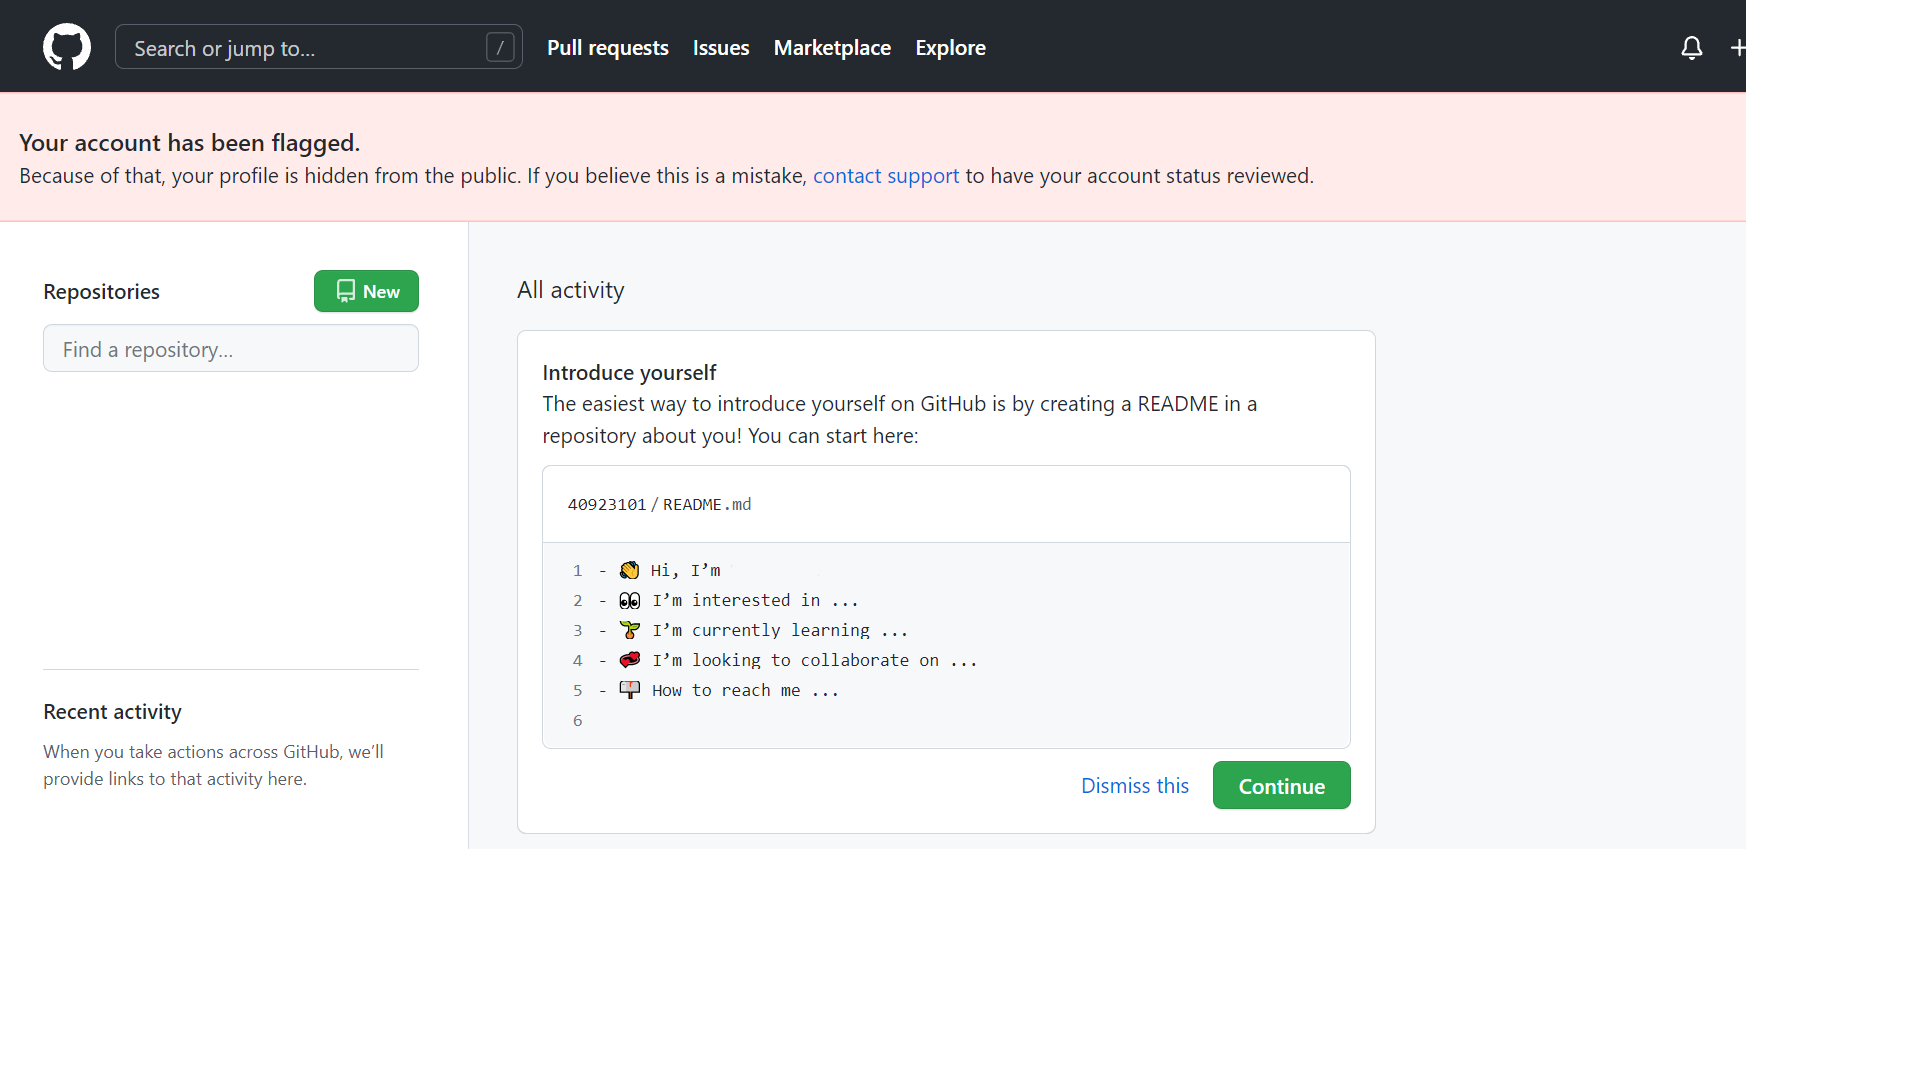Open the plus create-new menu

point(1738,48)
